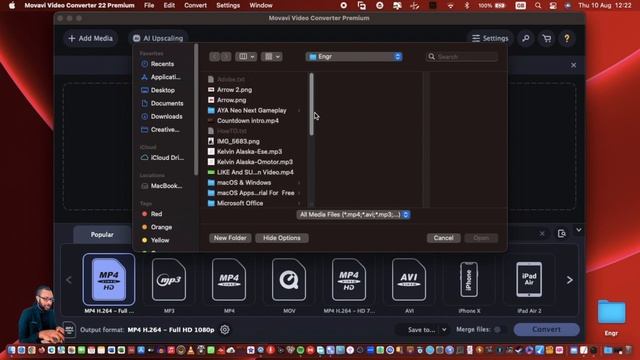Select the MOV QuickTime preset

click(x=289, y=280)
